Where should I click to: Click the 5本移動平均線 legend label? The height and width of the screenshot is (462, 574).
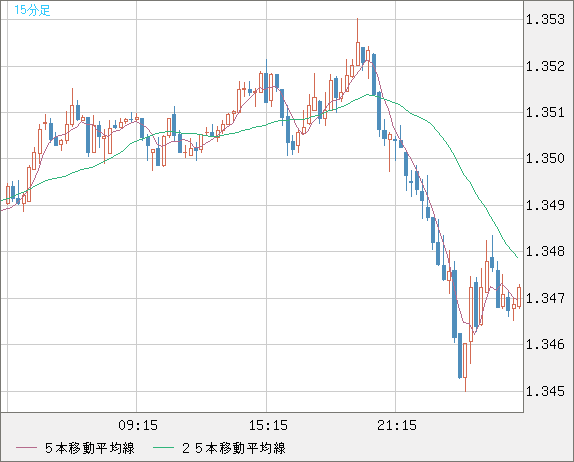pyautogui.click(x=90, y=448)
